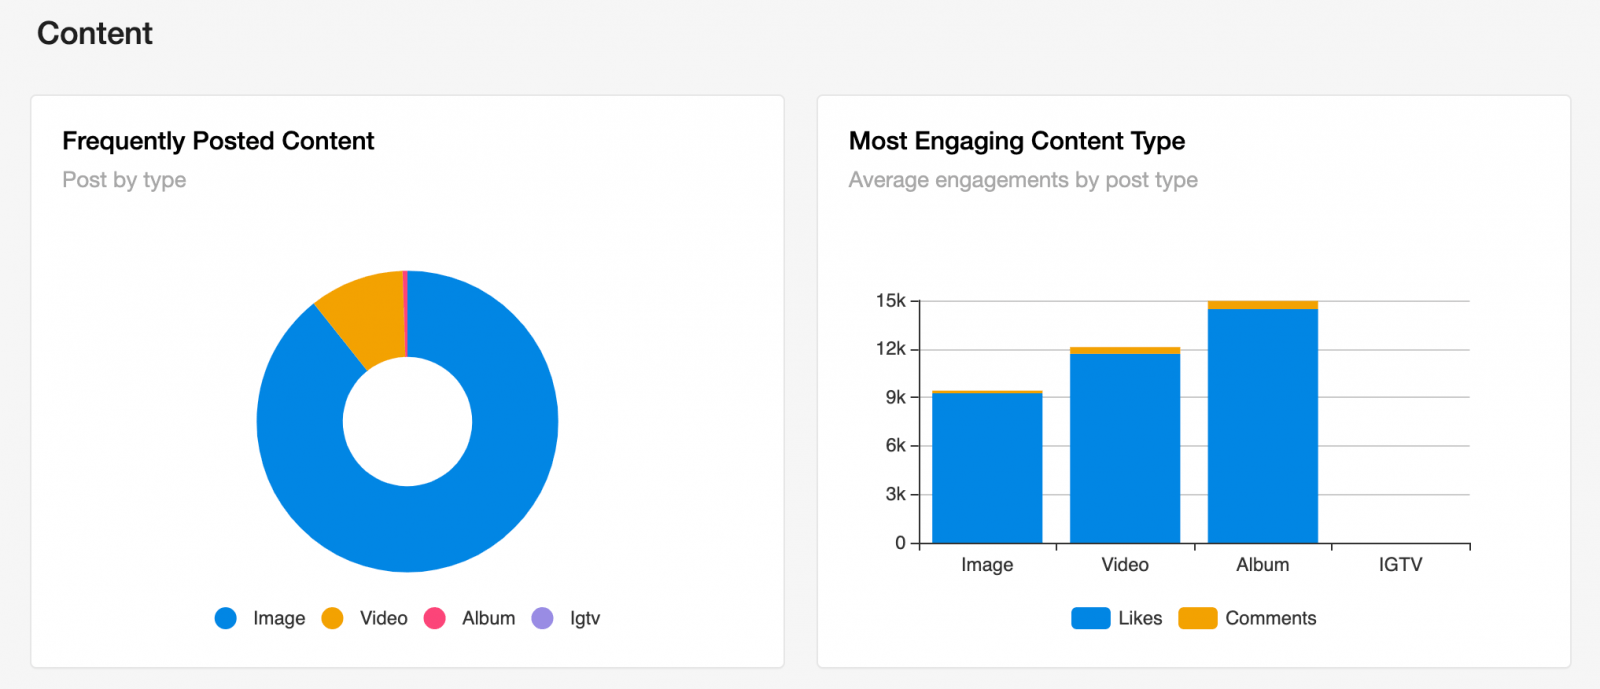The width and height of the screenshot is (1600, 689).
Task: Click the orange comments segment atop Album bar
Action: [1263, 305]
